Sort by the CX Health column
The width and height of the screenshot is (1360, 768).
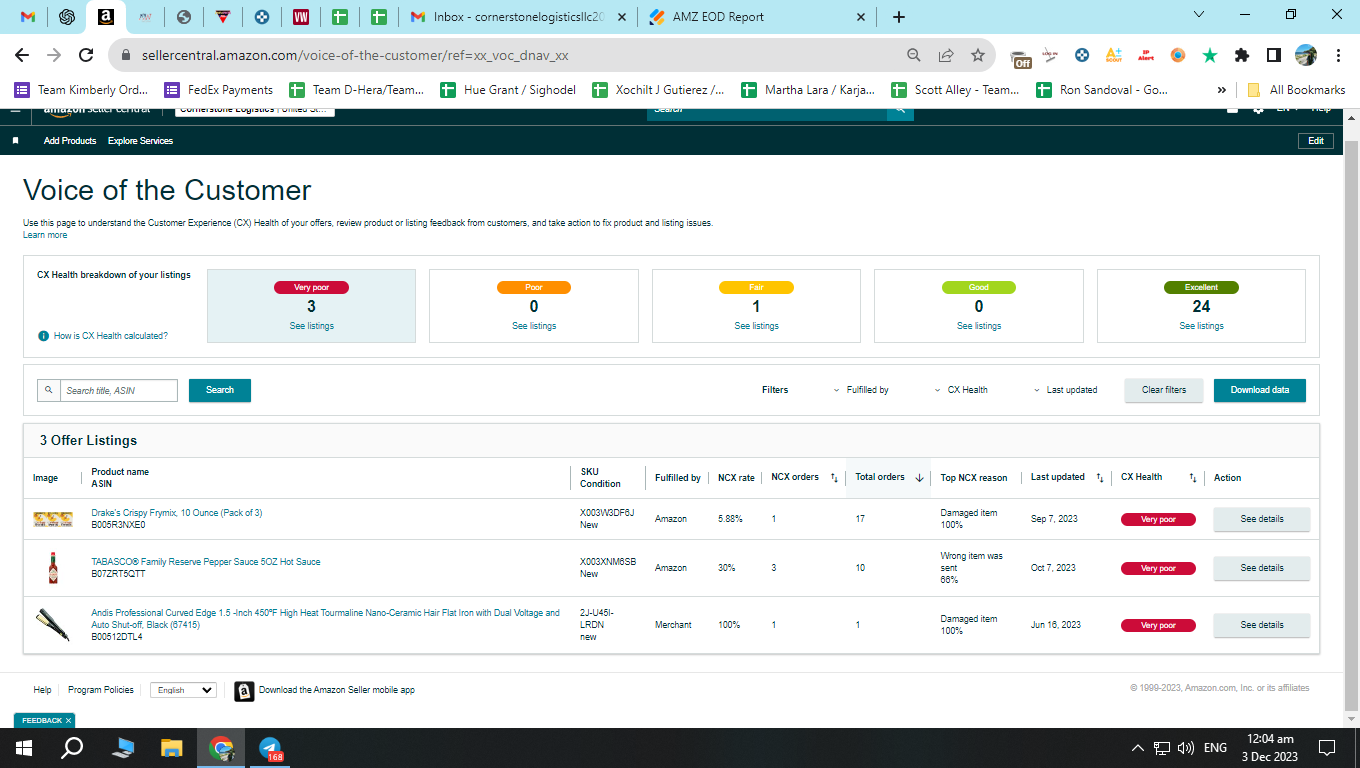[x=1192, y=478]
